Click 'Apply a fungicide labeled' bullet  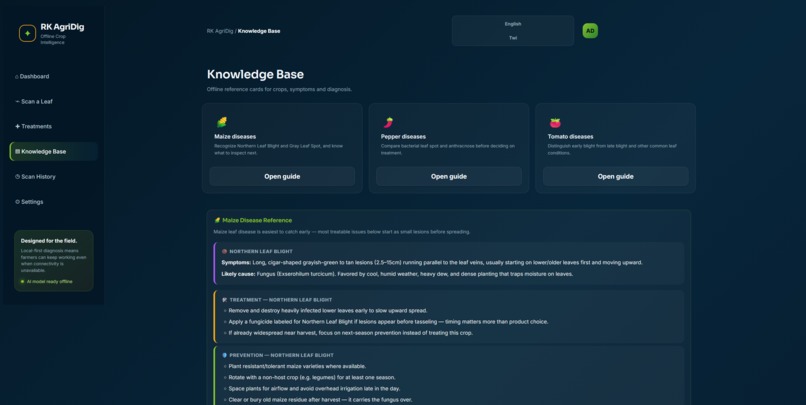[x=388, y=322]
